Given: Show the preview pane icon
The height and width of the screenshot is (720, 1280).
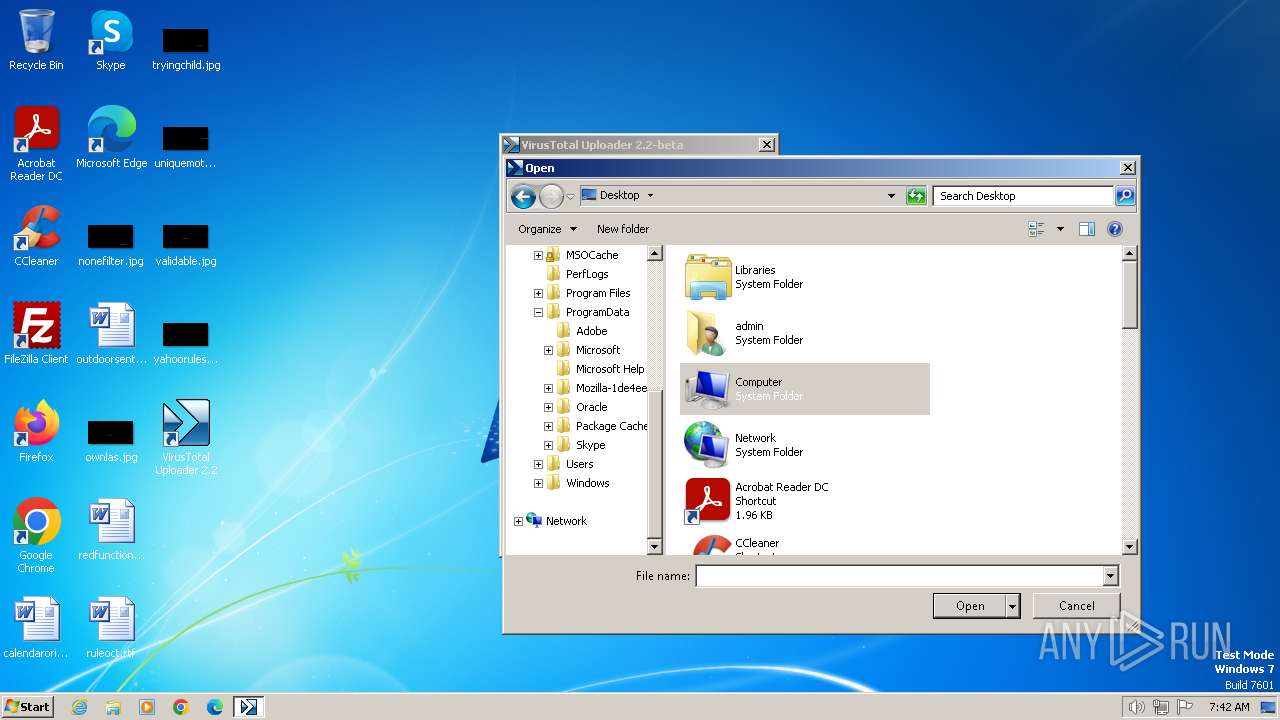Looking at the screenshot, I should (x=1087, y=229).
